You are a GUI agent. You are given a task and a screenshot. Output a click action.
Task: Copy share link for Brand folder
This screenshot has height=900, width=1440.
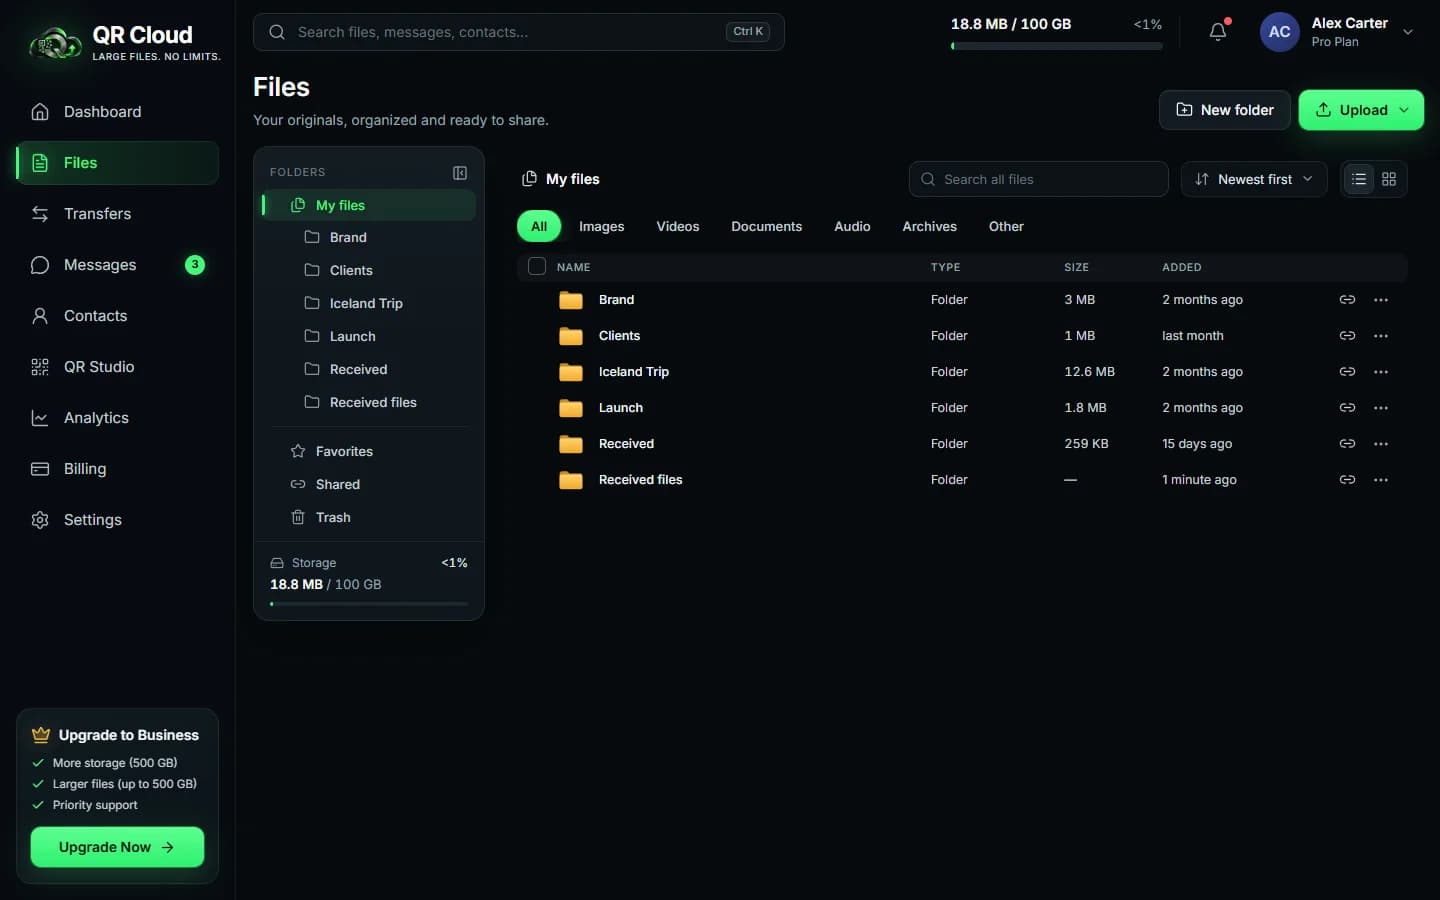(x=1347, y=300)
